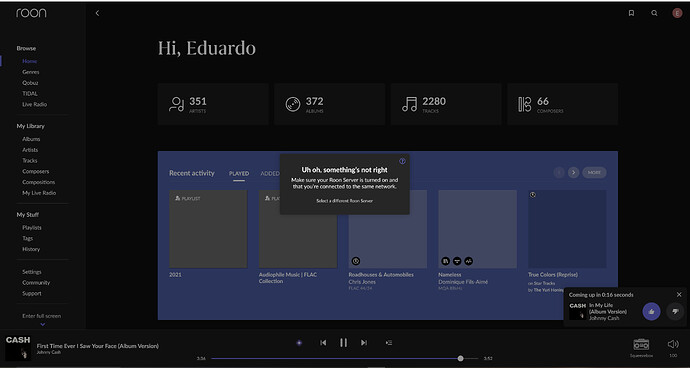Go back using the left chevron
Screen dimensions: 690x368
pyautogui.click(x=97, y=13)
